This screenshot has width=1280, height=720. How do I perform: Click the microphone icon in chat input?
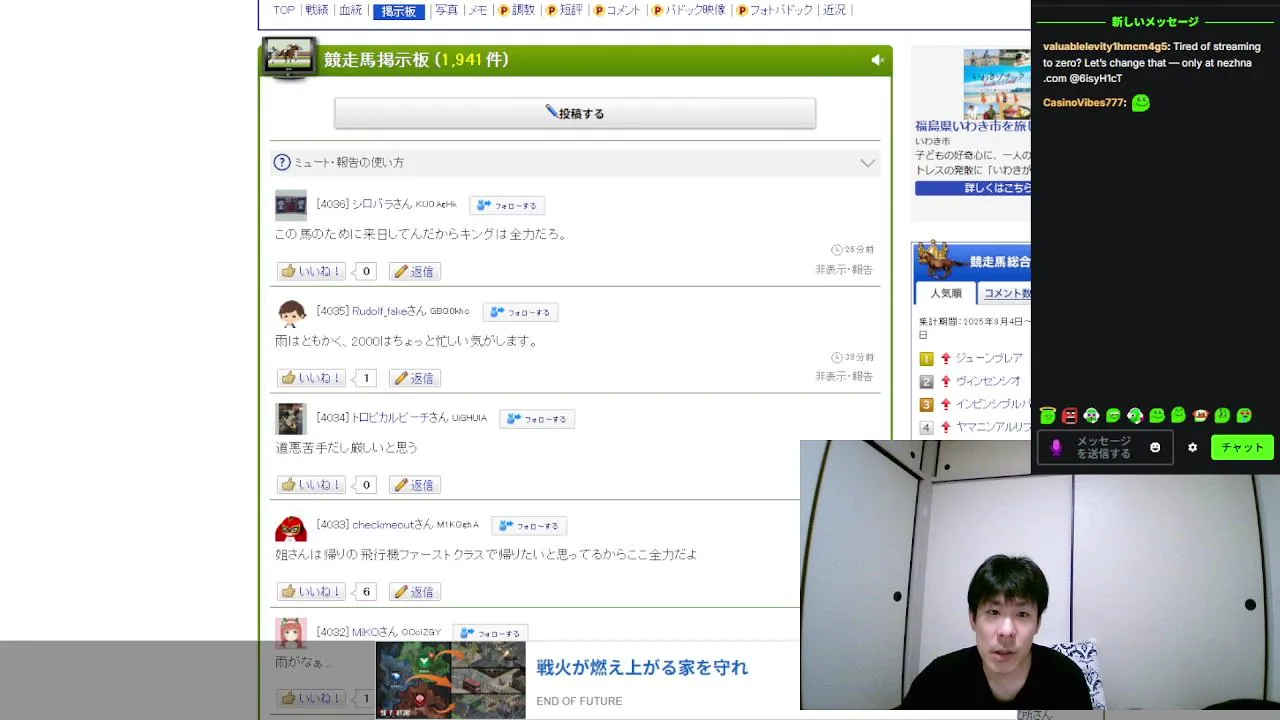pyautogui.click(x=1056, y=447)
